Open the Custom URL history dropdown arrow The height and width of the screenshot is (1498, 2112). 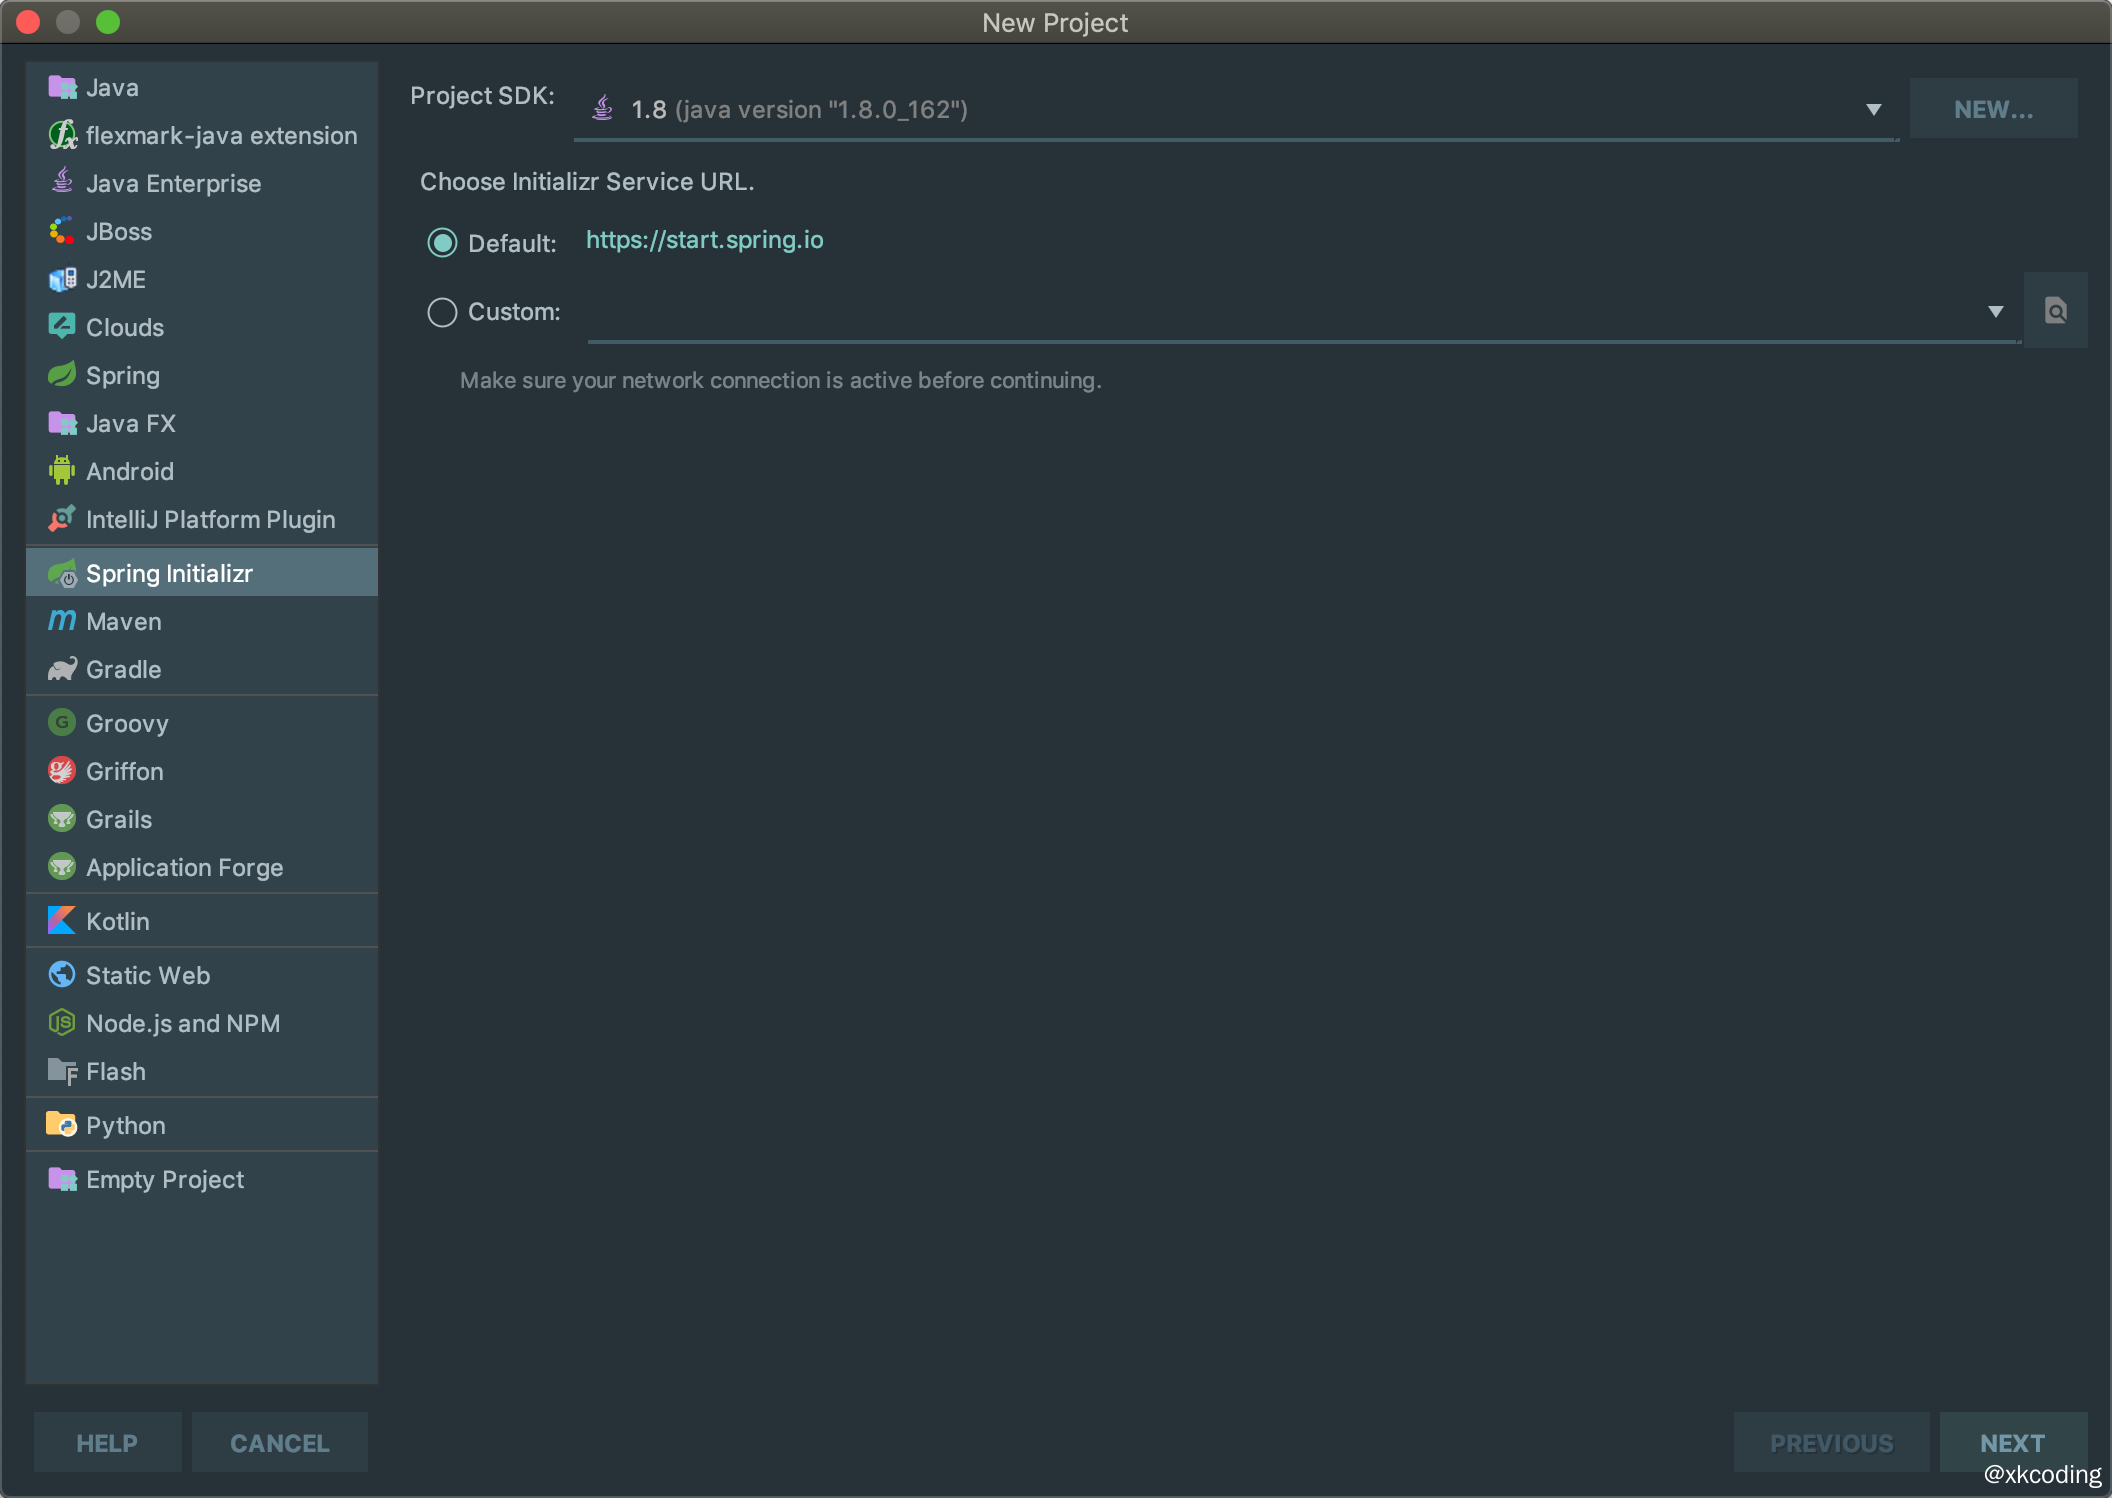point(1995,312)
